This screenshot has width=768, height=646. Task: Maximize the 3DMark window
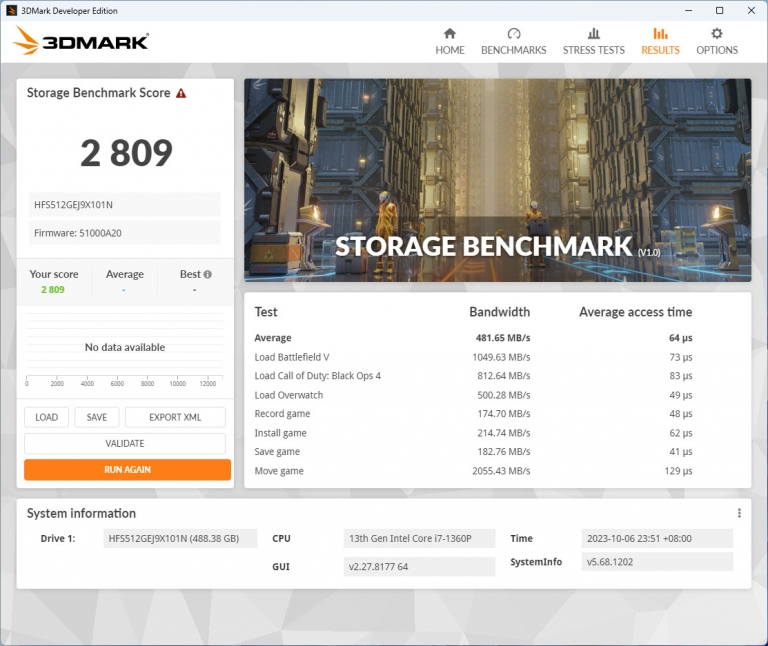pos(720,10)
